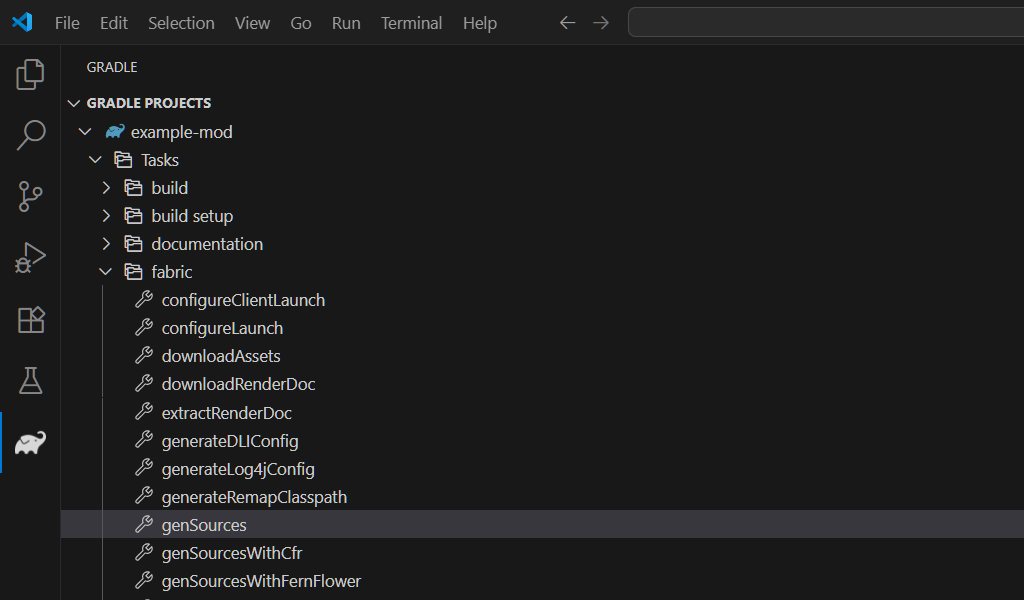Open the Run and Debug view
This screenshot has height=600, width=1024.
click(x=30, y=257)
